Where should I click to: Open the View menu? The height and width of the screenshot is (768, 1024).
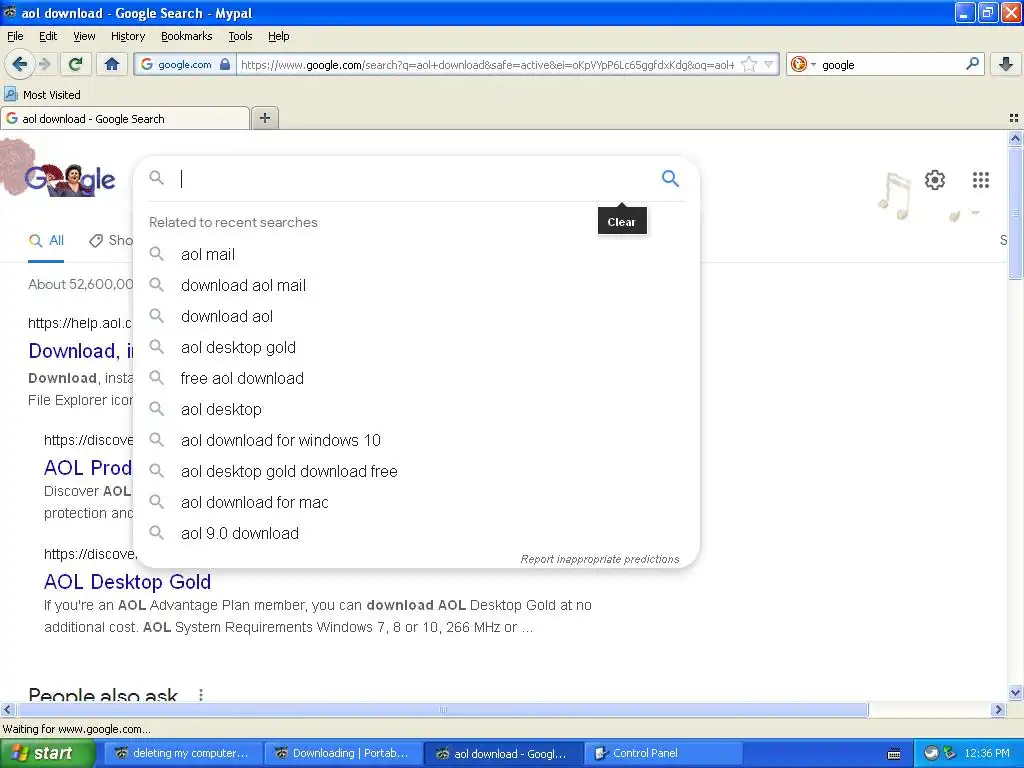pos(84,36)
